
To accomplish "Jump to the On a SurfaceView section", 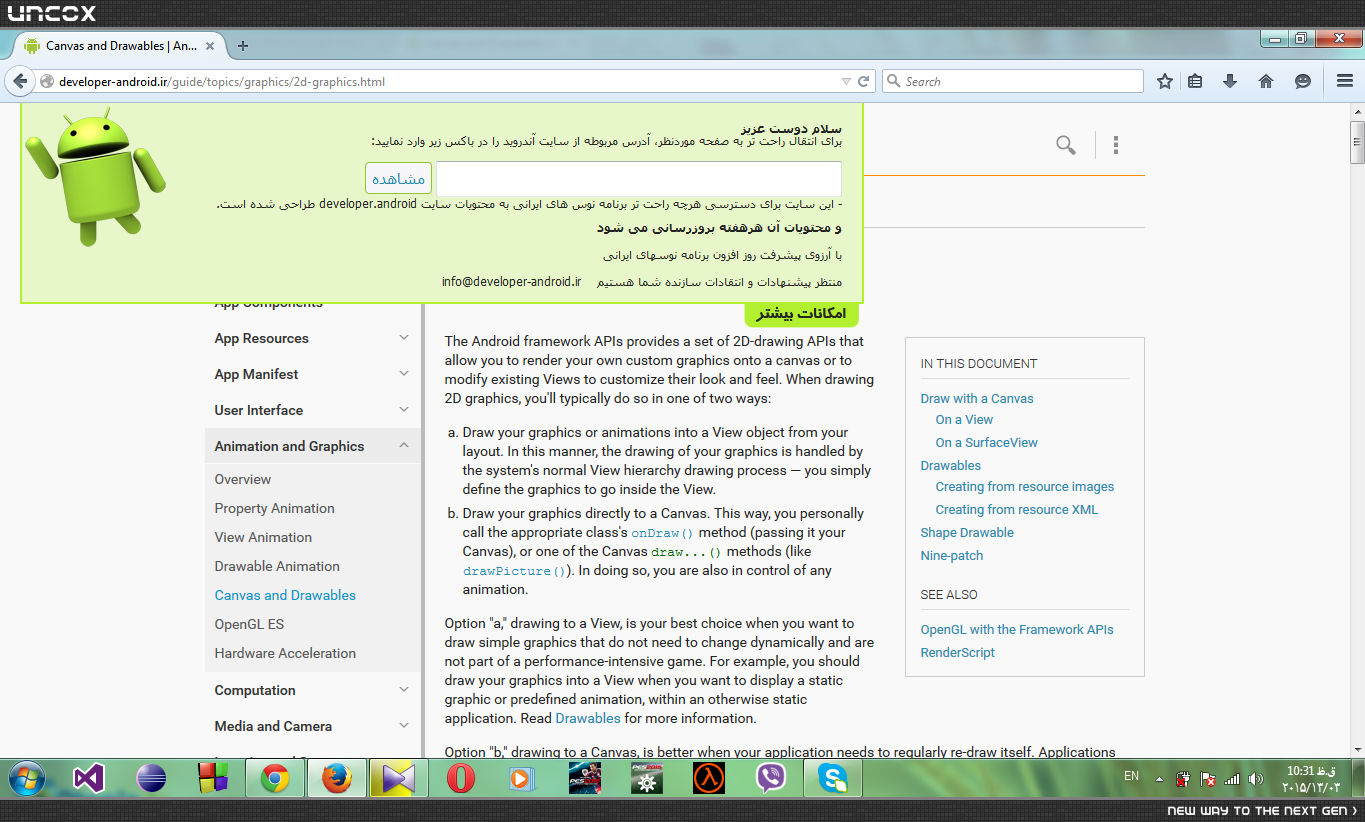I will tap(987, 442).
